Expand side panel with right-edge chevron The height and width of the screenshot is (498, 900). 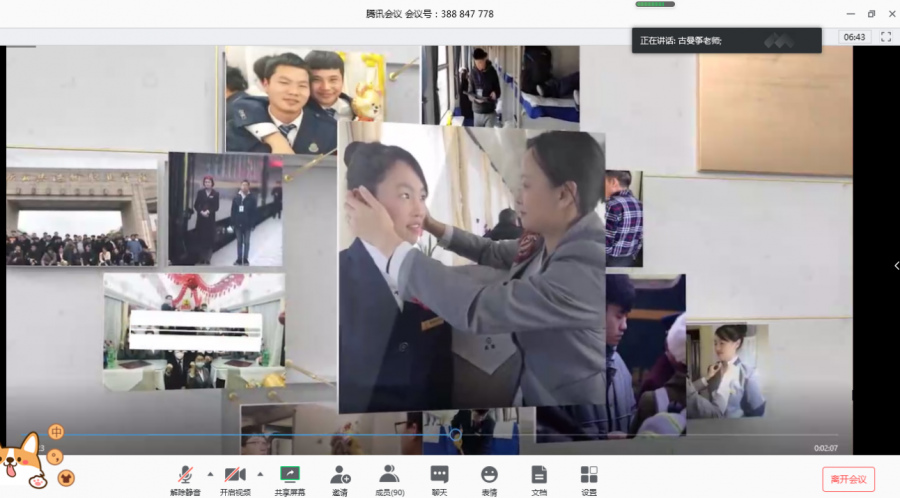[x=895, y=265]
